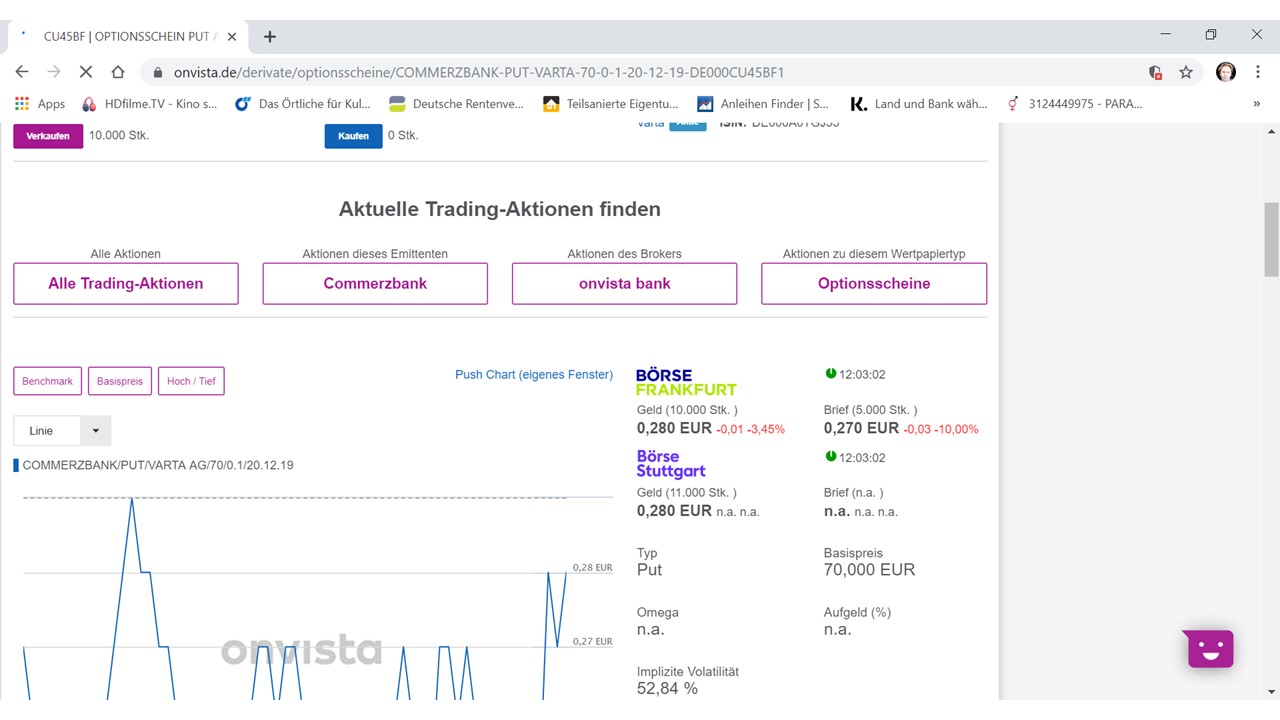
Task: Open the Chrome three-dot menu
Action: click(1257, 72)
